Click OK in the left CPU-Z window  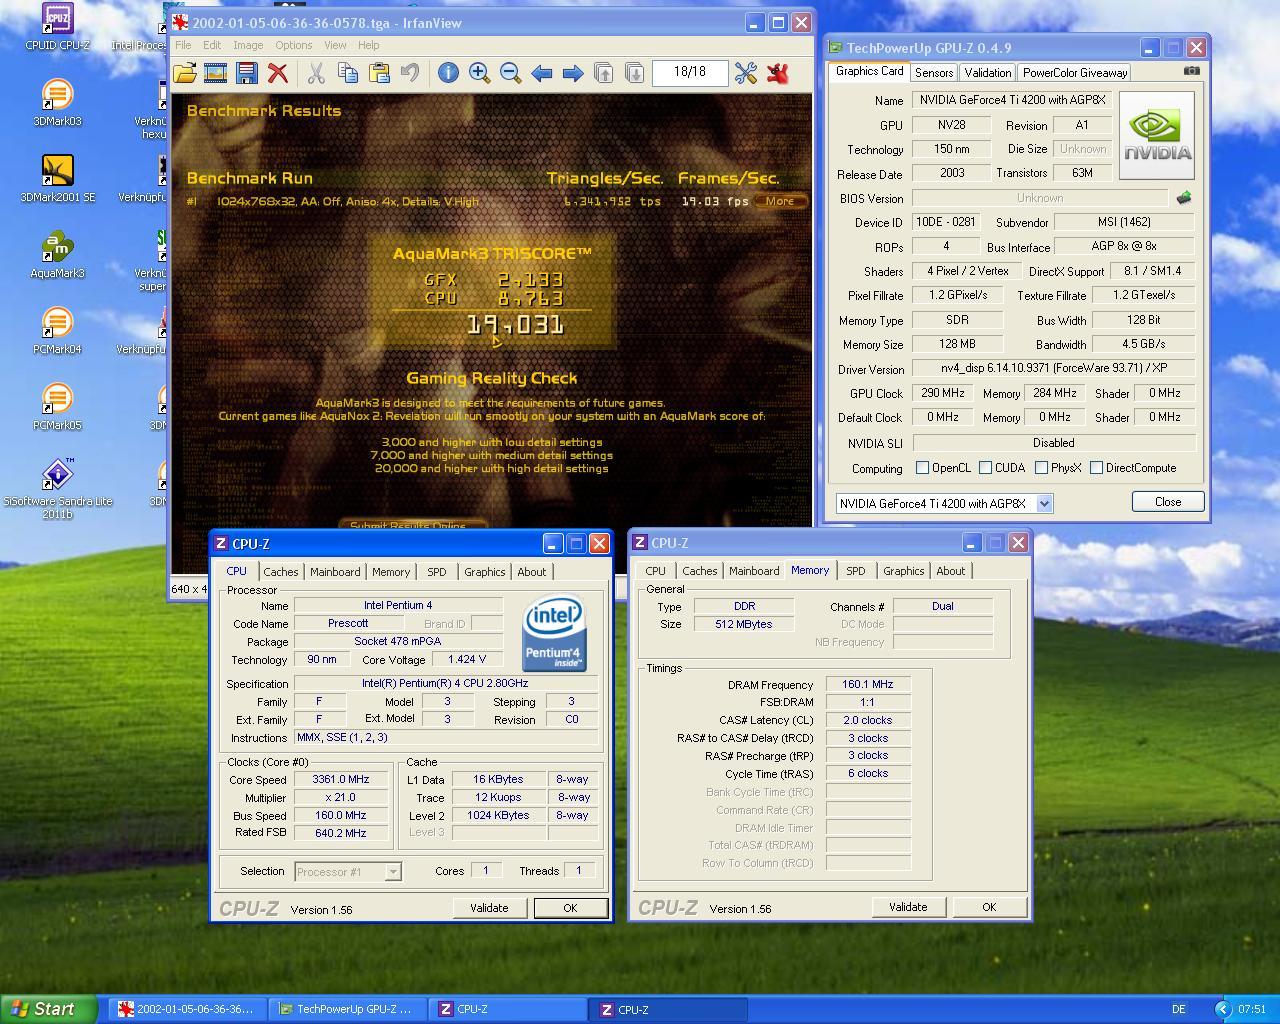tap(570, 908)
